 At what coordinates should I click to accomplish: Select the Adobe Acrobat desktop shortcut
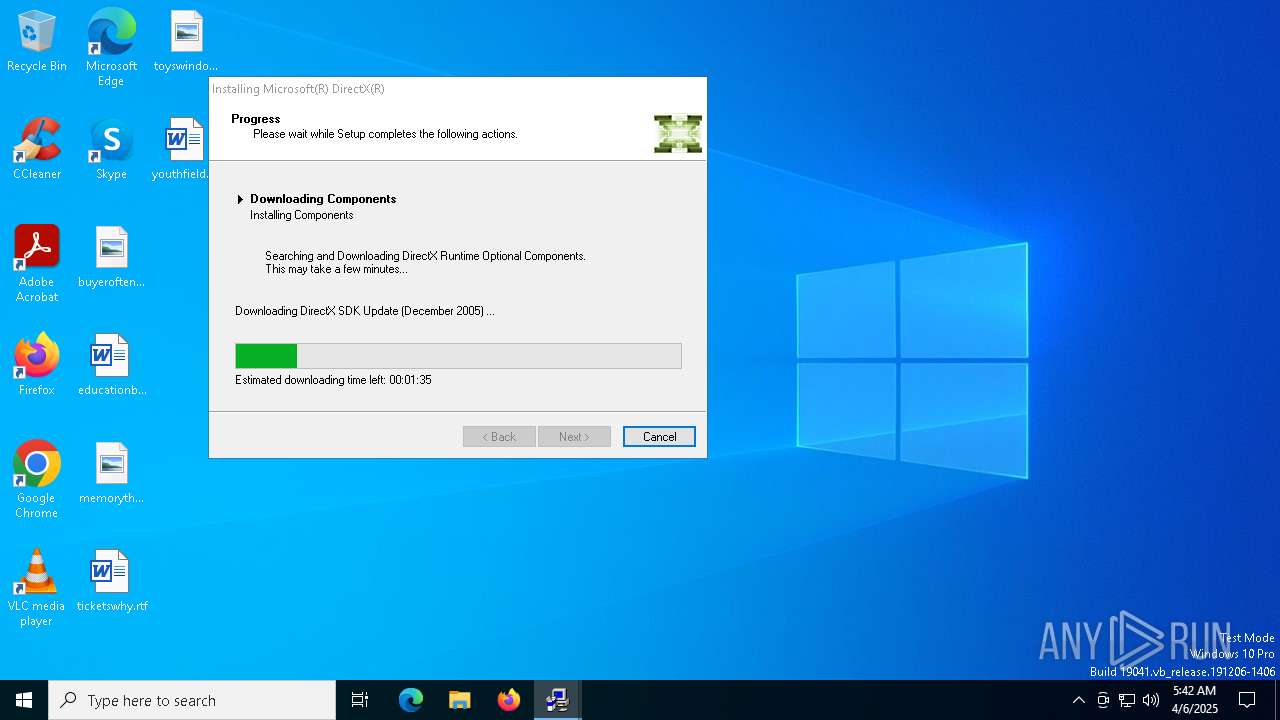(37, 264)
